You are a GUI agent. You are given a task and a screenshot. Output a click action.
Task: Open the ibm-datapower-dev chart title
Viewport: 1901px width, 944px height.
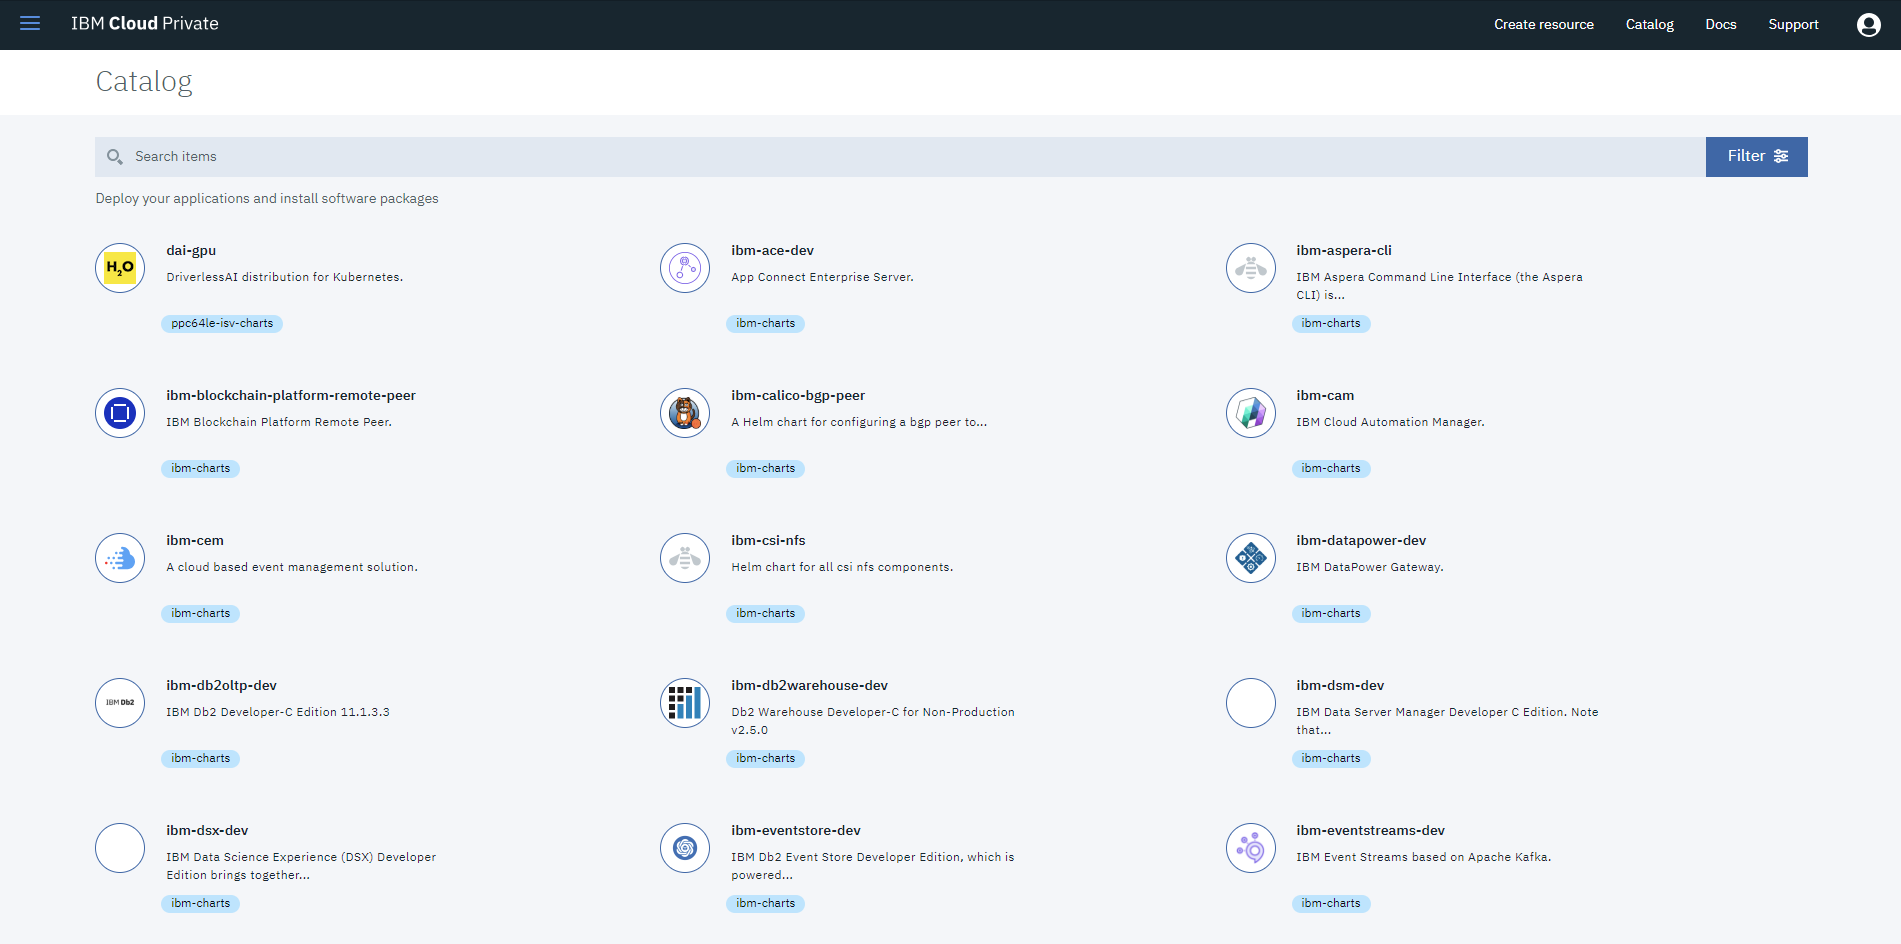(x=1361, y=541)
